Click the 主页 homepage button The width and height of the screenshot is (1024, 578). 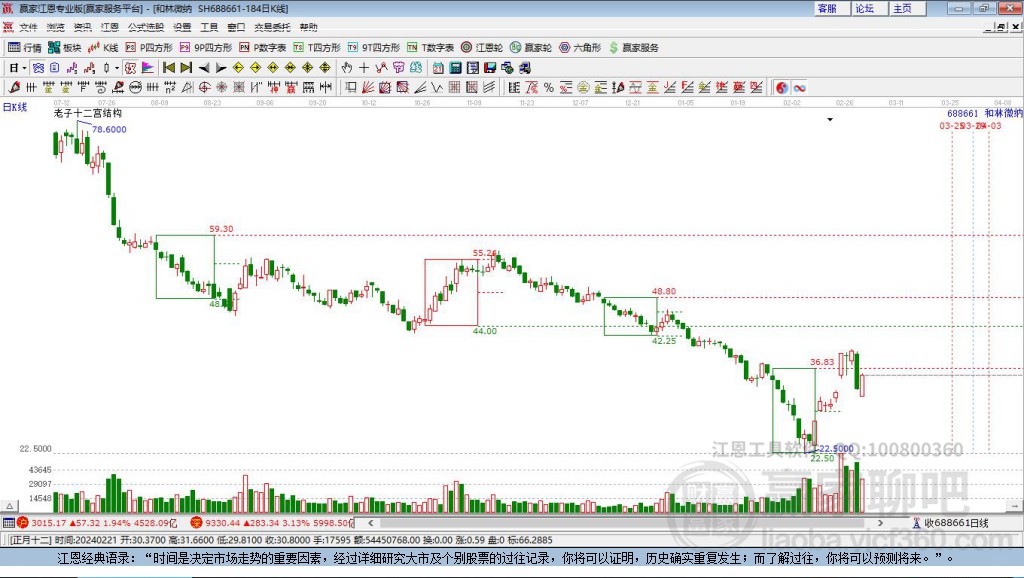tap(907, 8)
